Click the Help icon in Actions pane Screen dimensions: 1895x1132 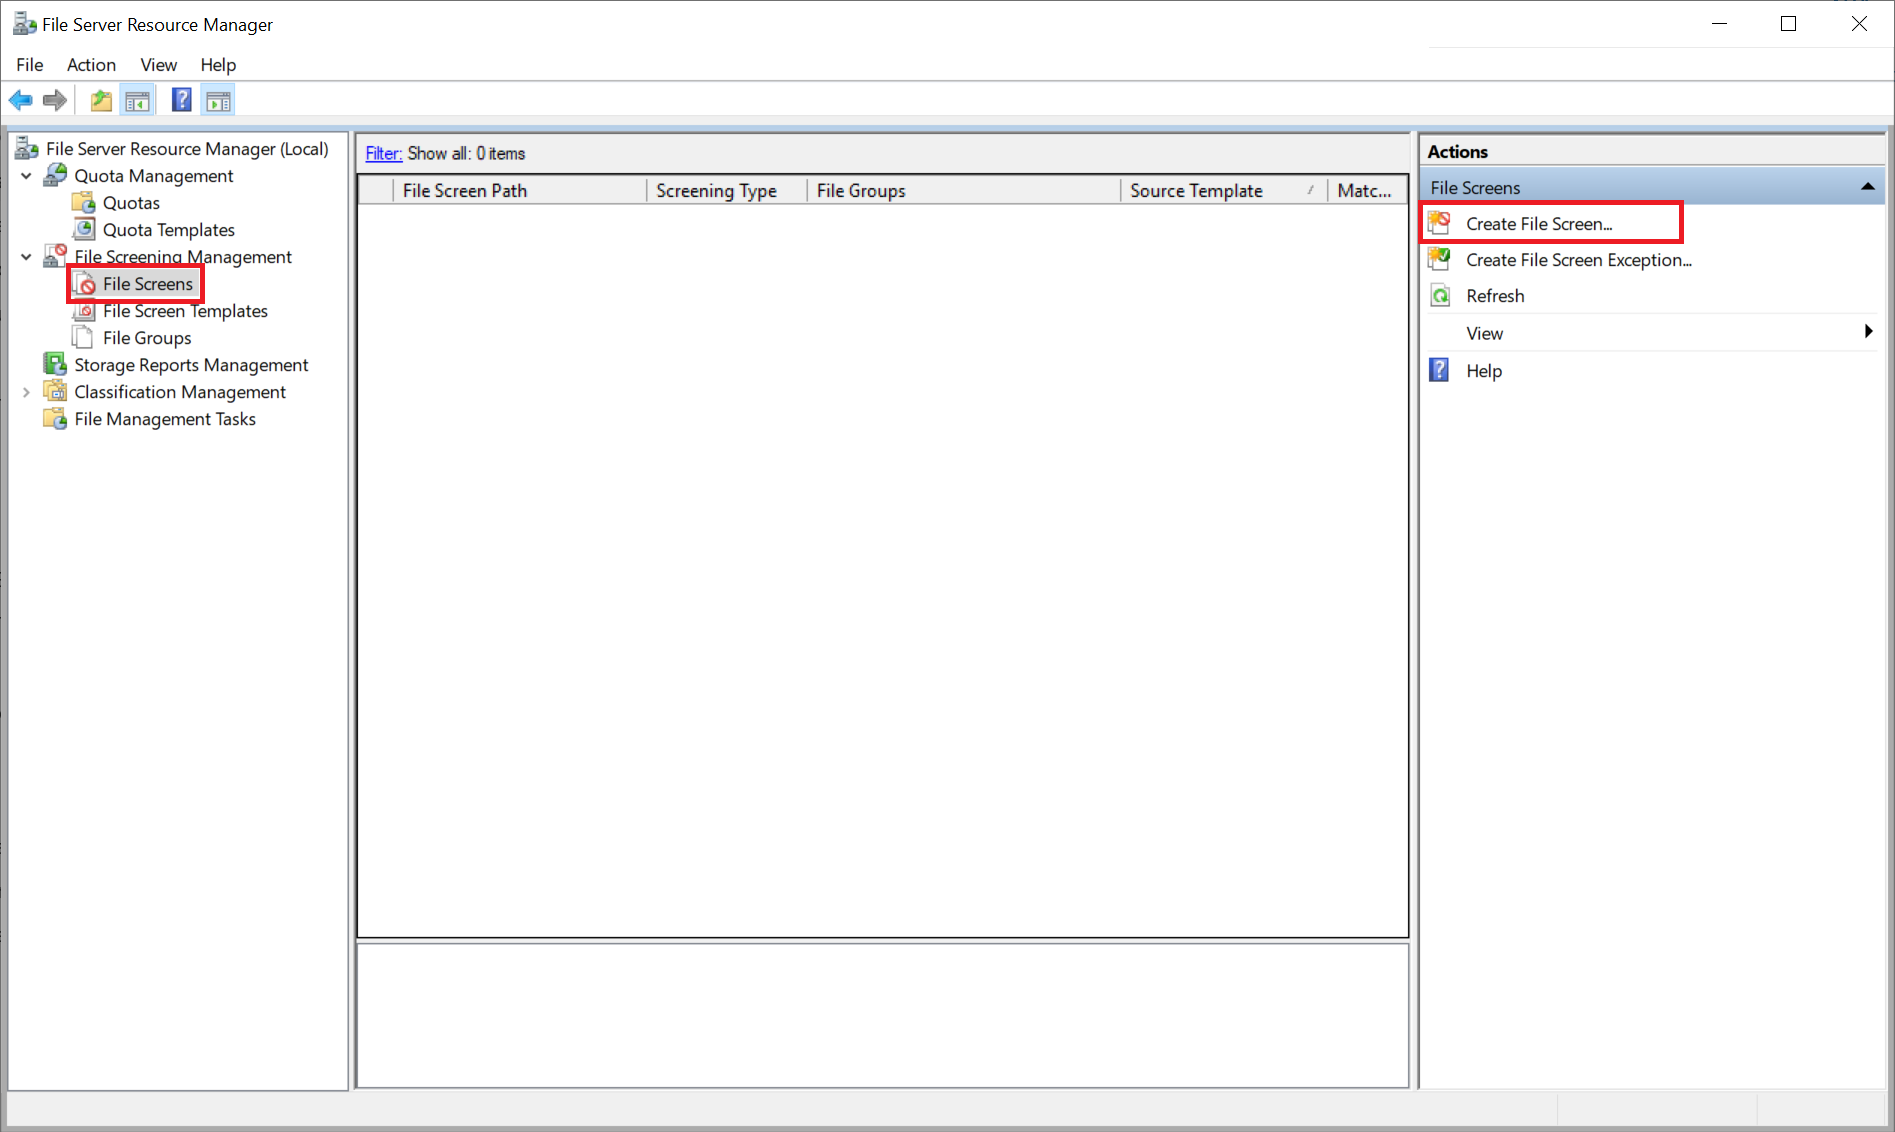coord(1439,370)
